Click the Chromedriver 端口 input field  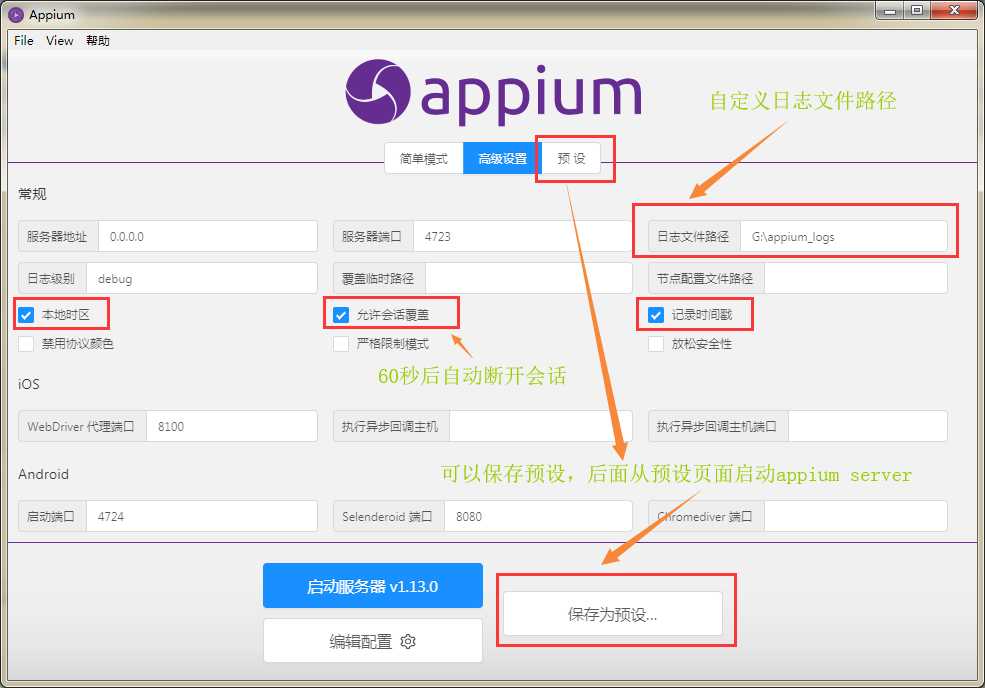[856, 516]
